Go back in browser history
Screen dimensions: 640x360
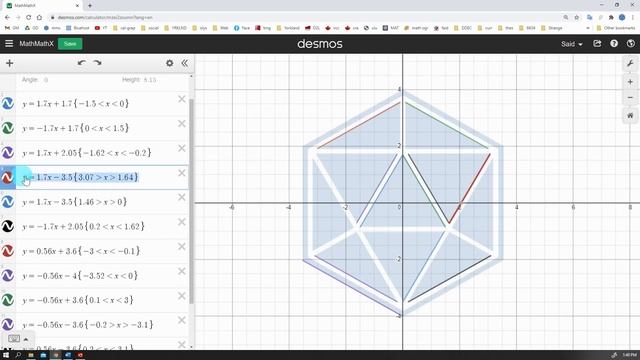[x=7, y=18]
